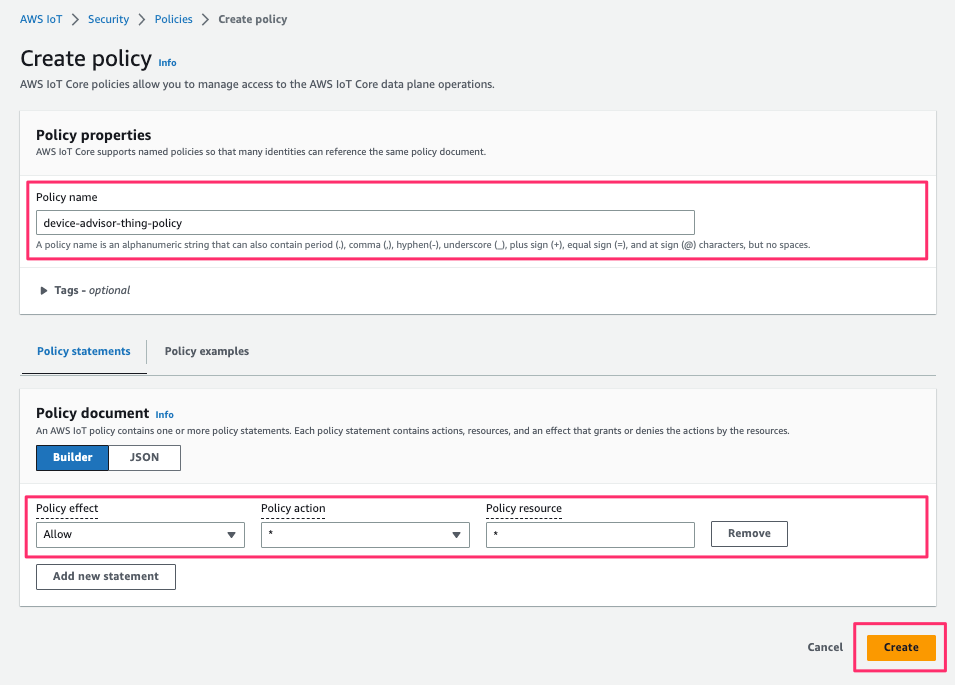Click inside the Policy name field
955x685 pixels.
[x=365, y=222]
